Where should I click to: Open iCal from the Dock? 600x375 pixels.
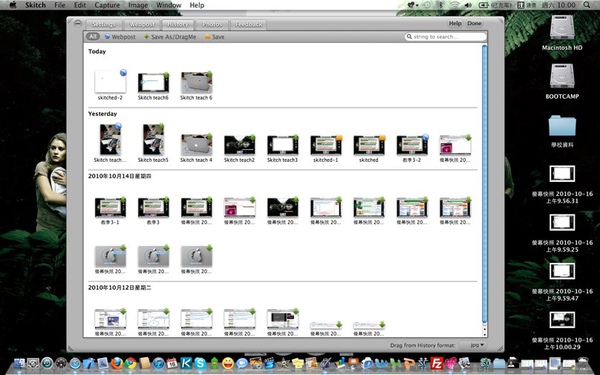tap(172, 363)
